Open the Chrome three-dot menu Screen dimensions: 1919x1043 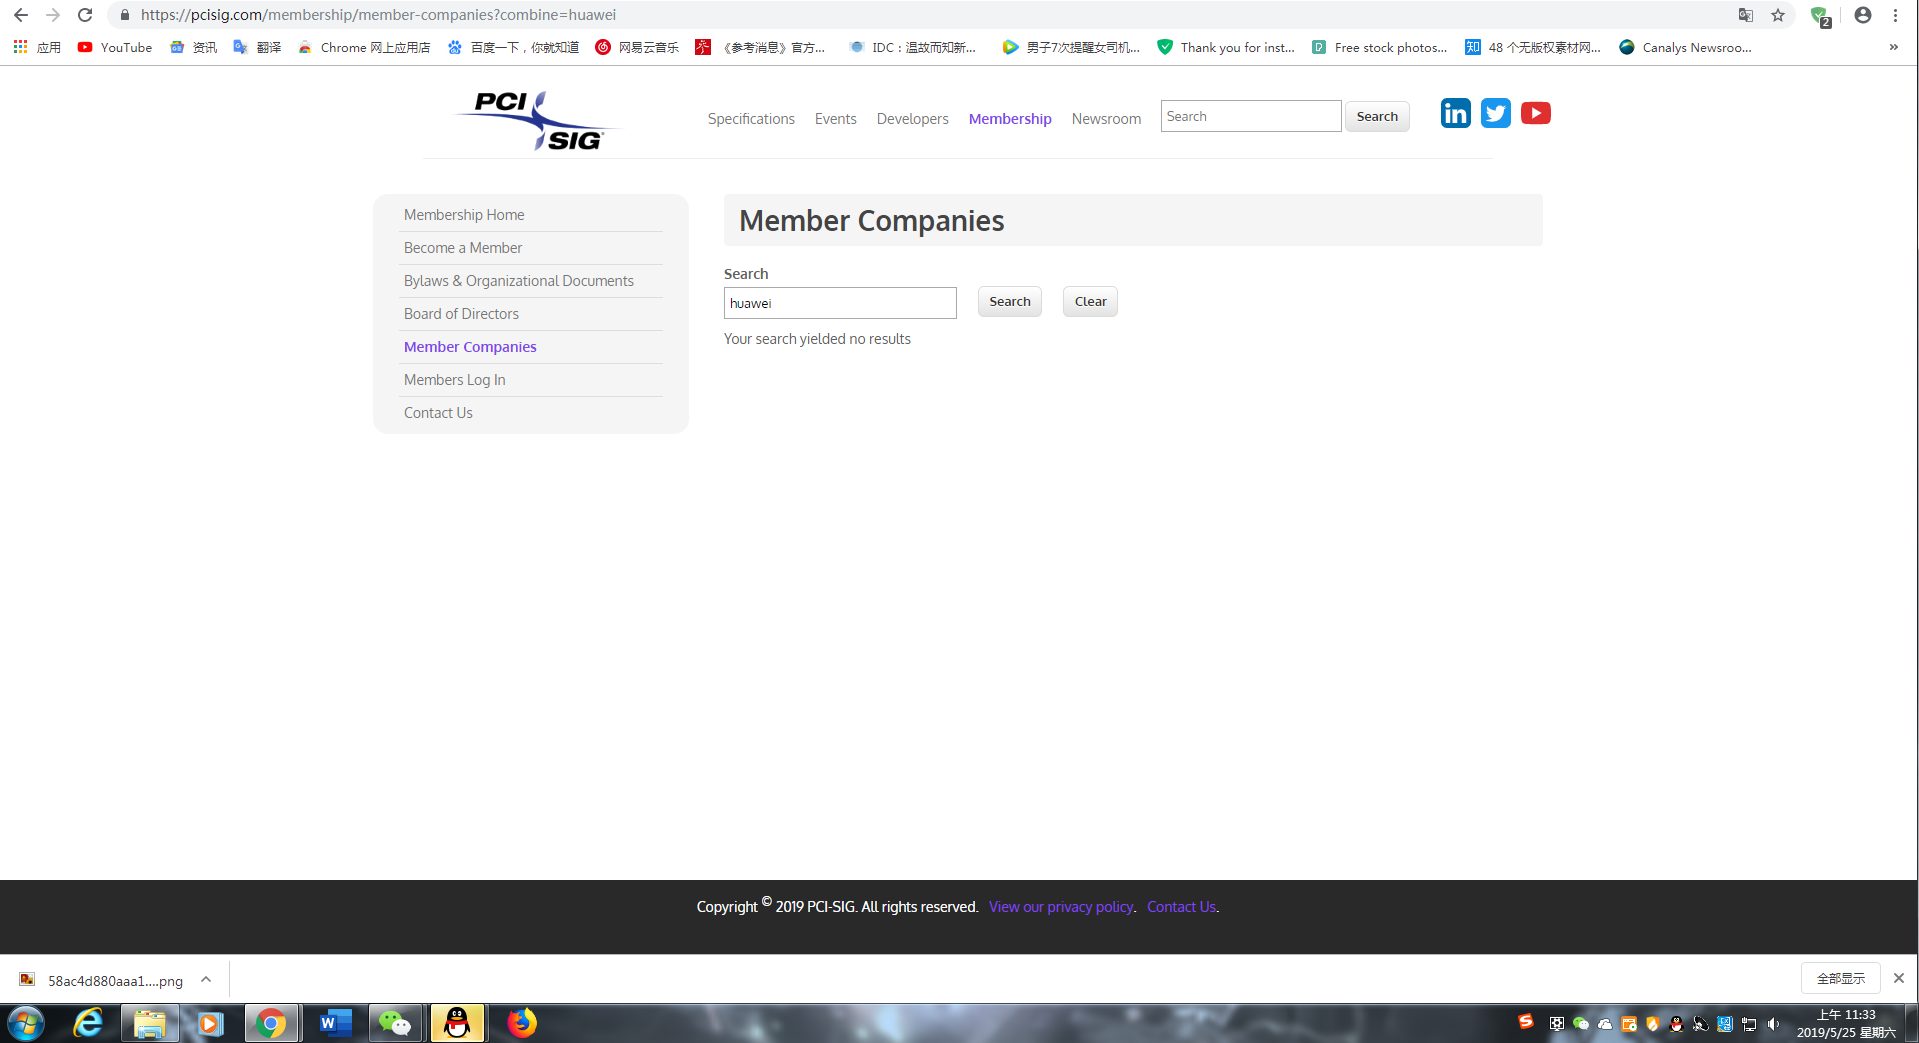coord(1895,15)
